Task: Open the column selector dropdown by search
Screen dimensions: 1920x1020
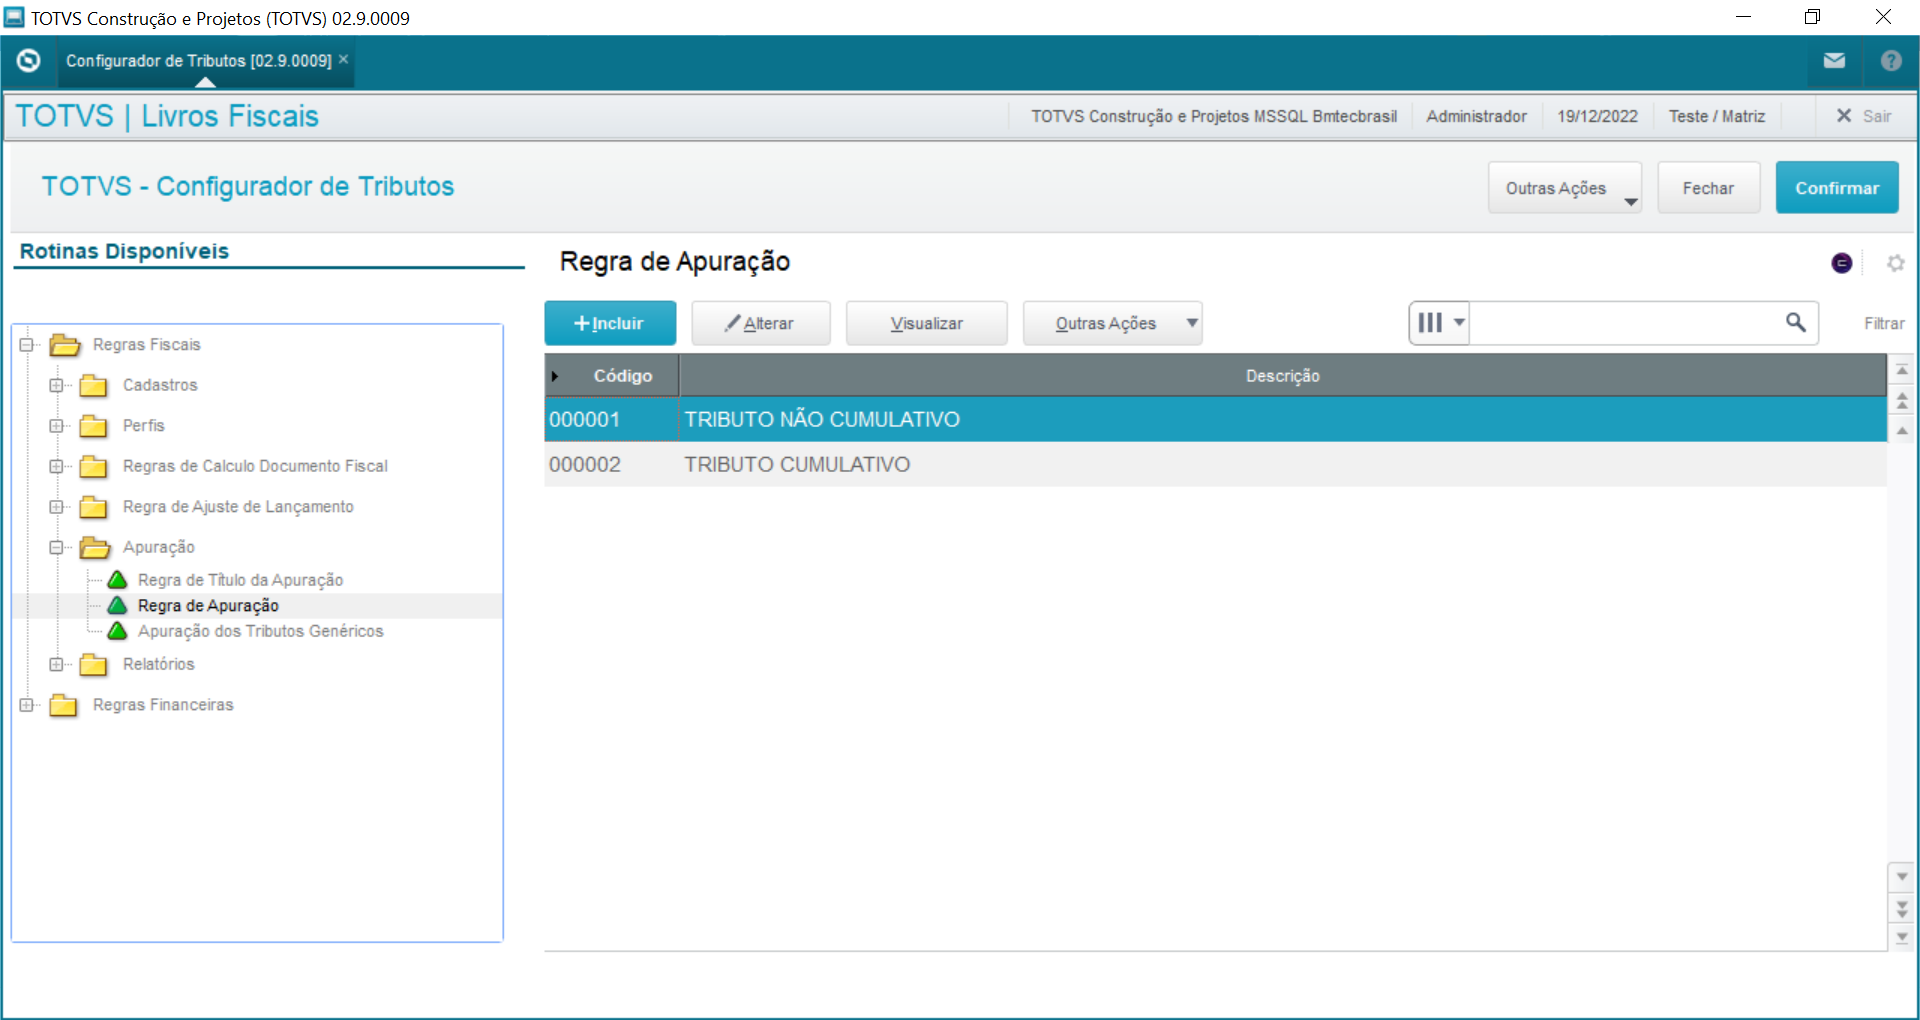Action: pyautogui.click(x=1439, y=323)
